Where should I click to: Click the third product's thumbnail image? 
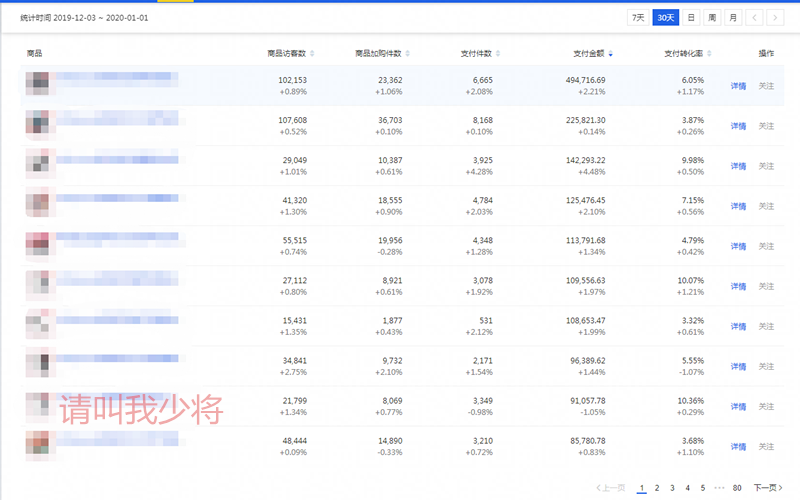38,164
